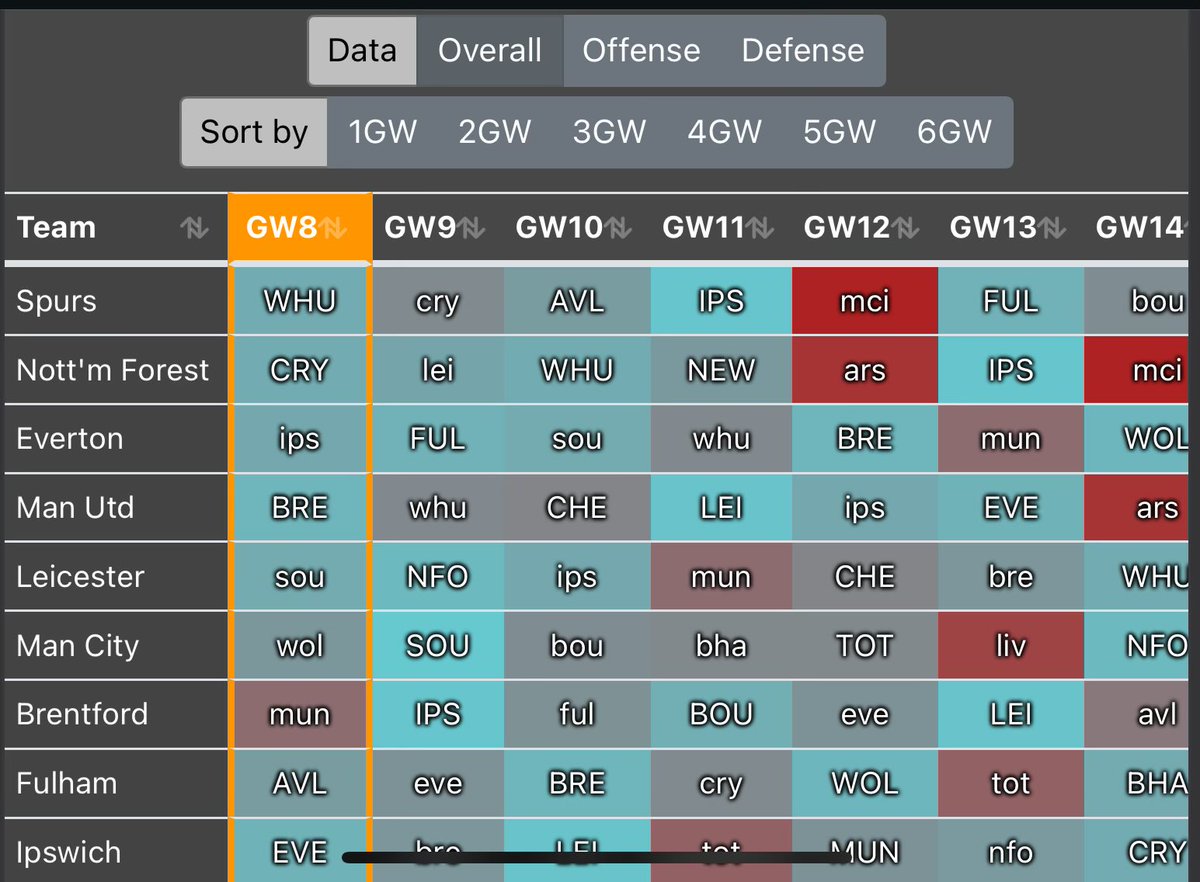This screenshot has height=882, width=1200.
Task: Select the Data view tab
Action: (362, 50)
